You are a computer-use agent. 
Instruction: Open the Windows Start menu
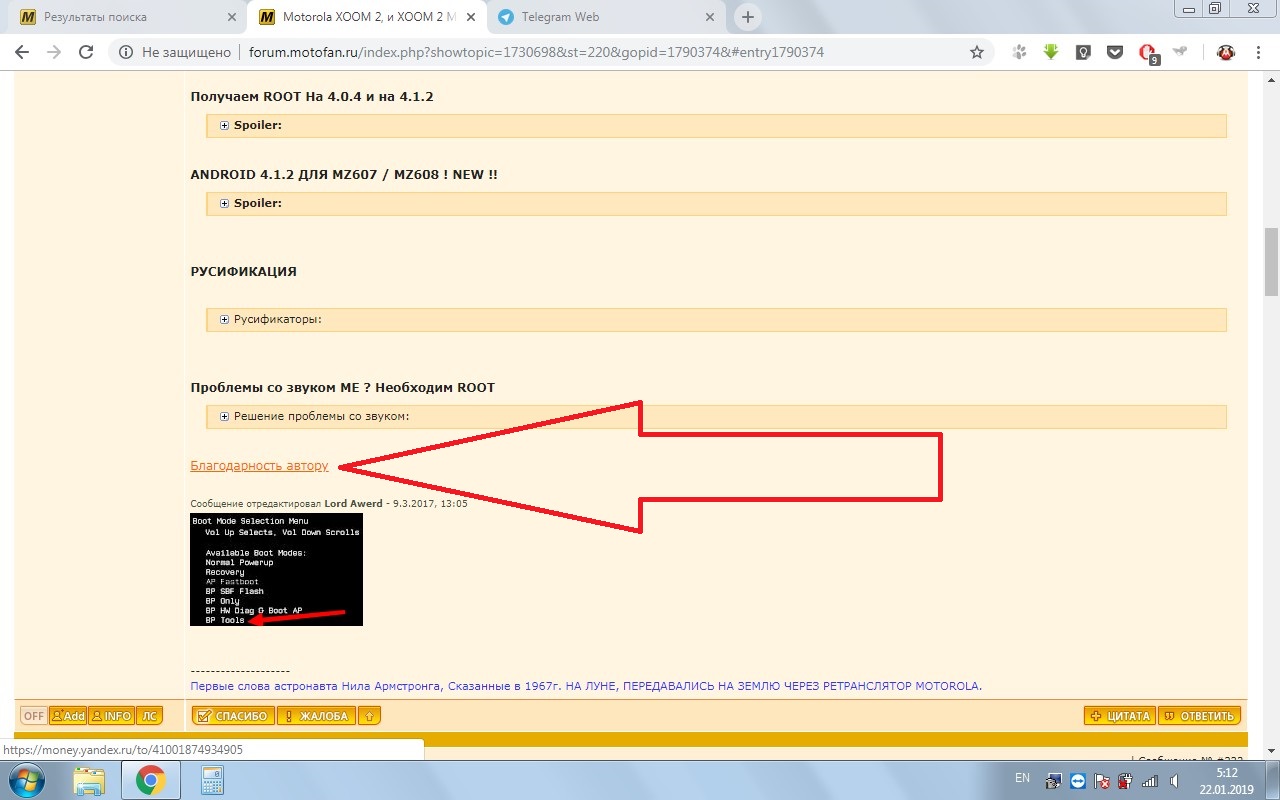pos(27,780)
